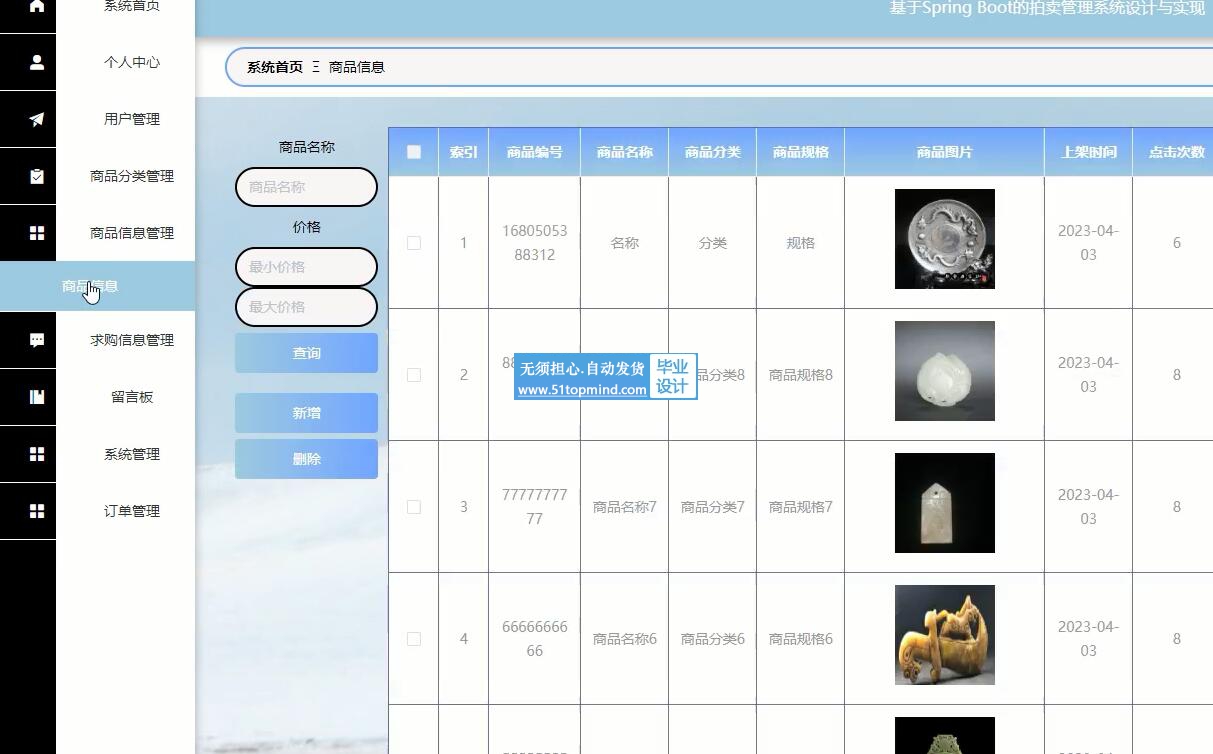Click the 商品分类6 cell

pyautogui.click(x=713, y=639)
